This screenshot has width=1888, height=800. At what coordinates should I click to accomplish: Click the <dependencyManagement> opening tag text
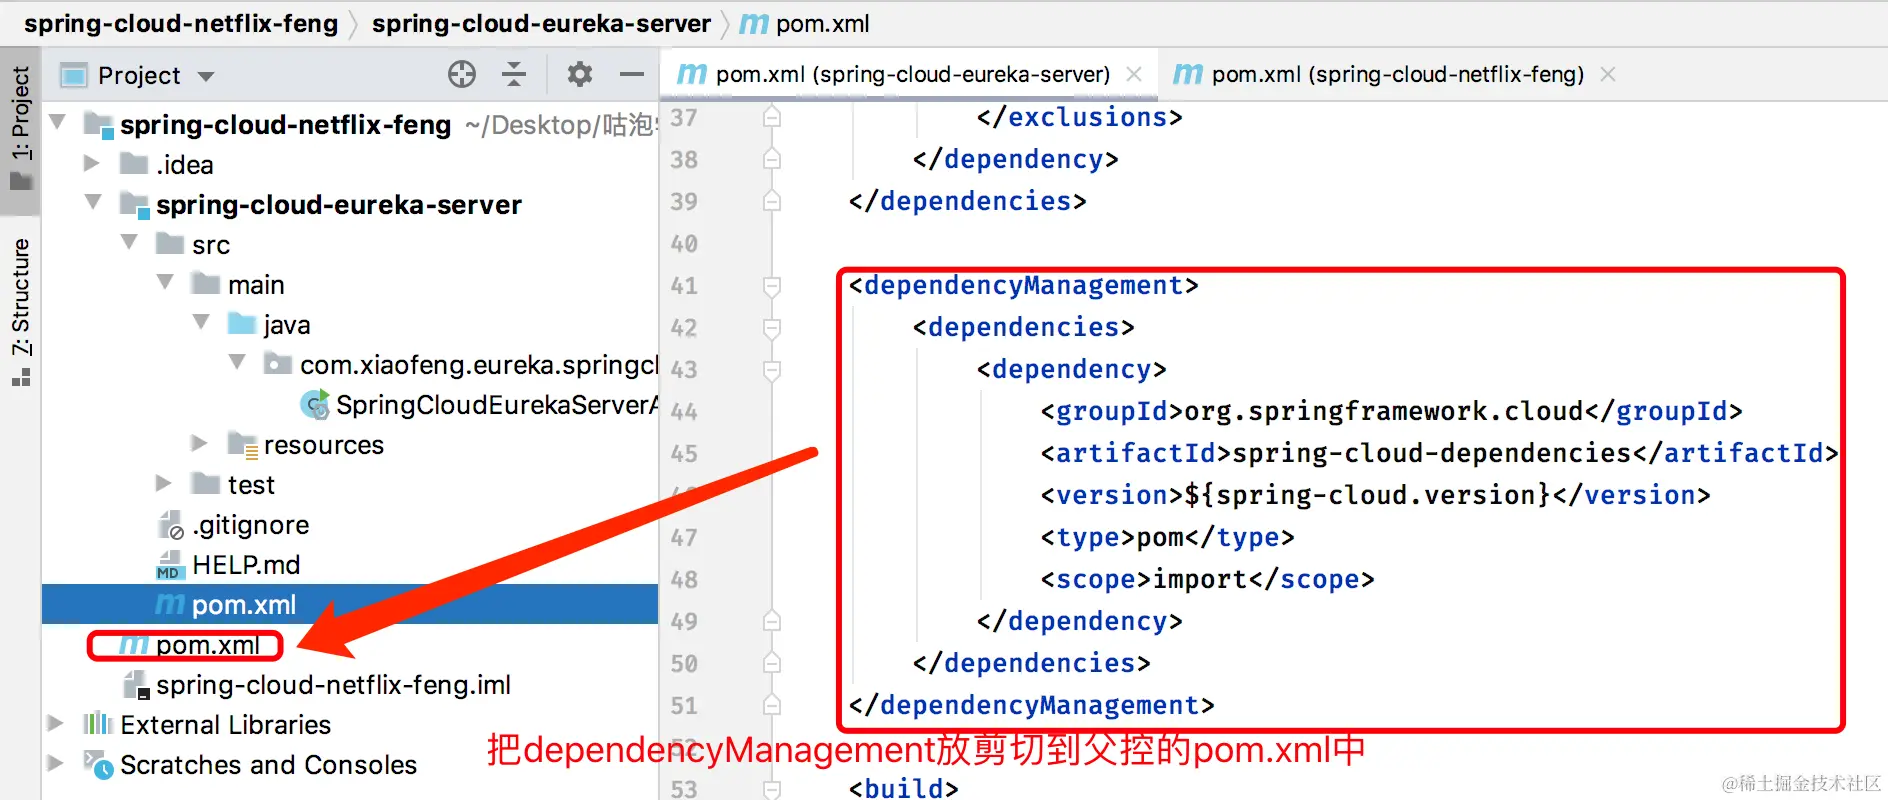point(1023,285)
